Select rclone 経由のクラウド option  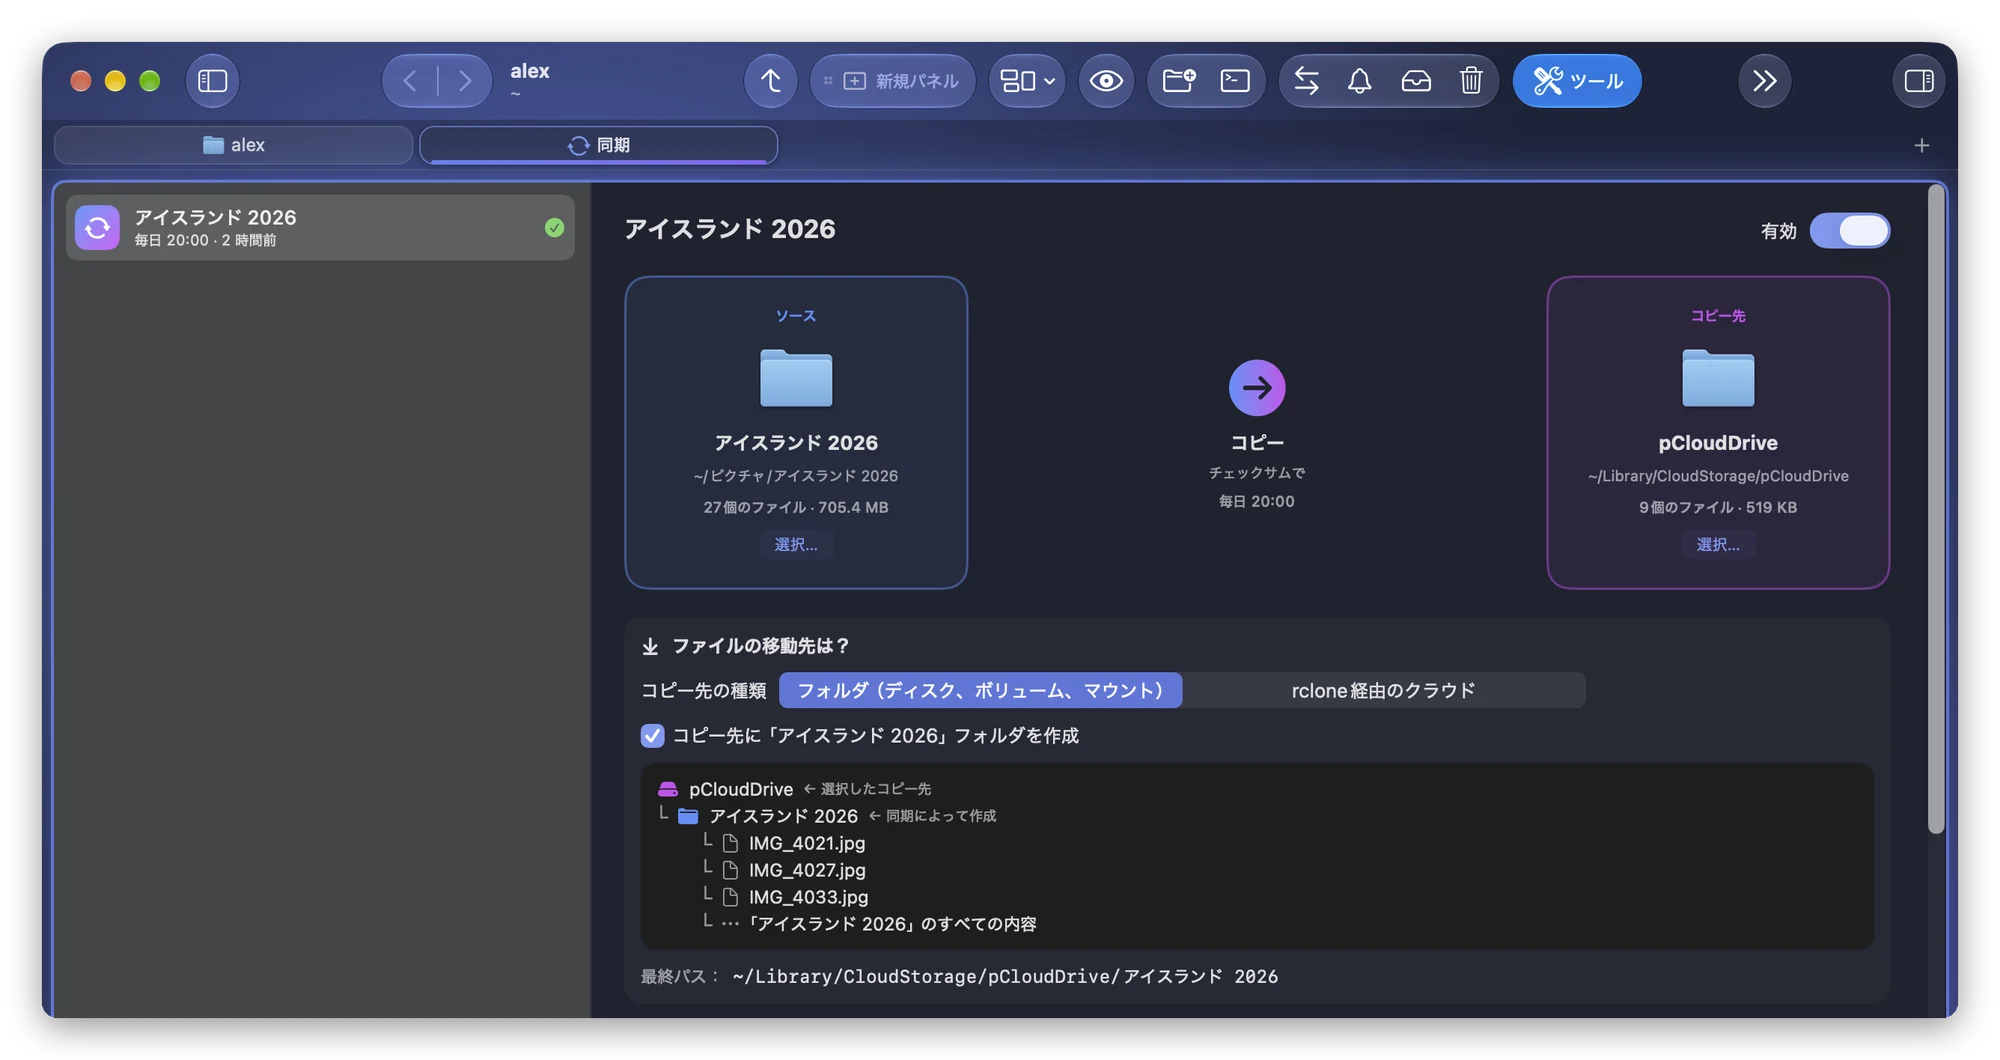[x=1383, y=691]
